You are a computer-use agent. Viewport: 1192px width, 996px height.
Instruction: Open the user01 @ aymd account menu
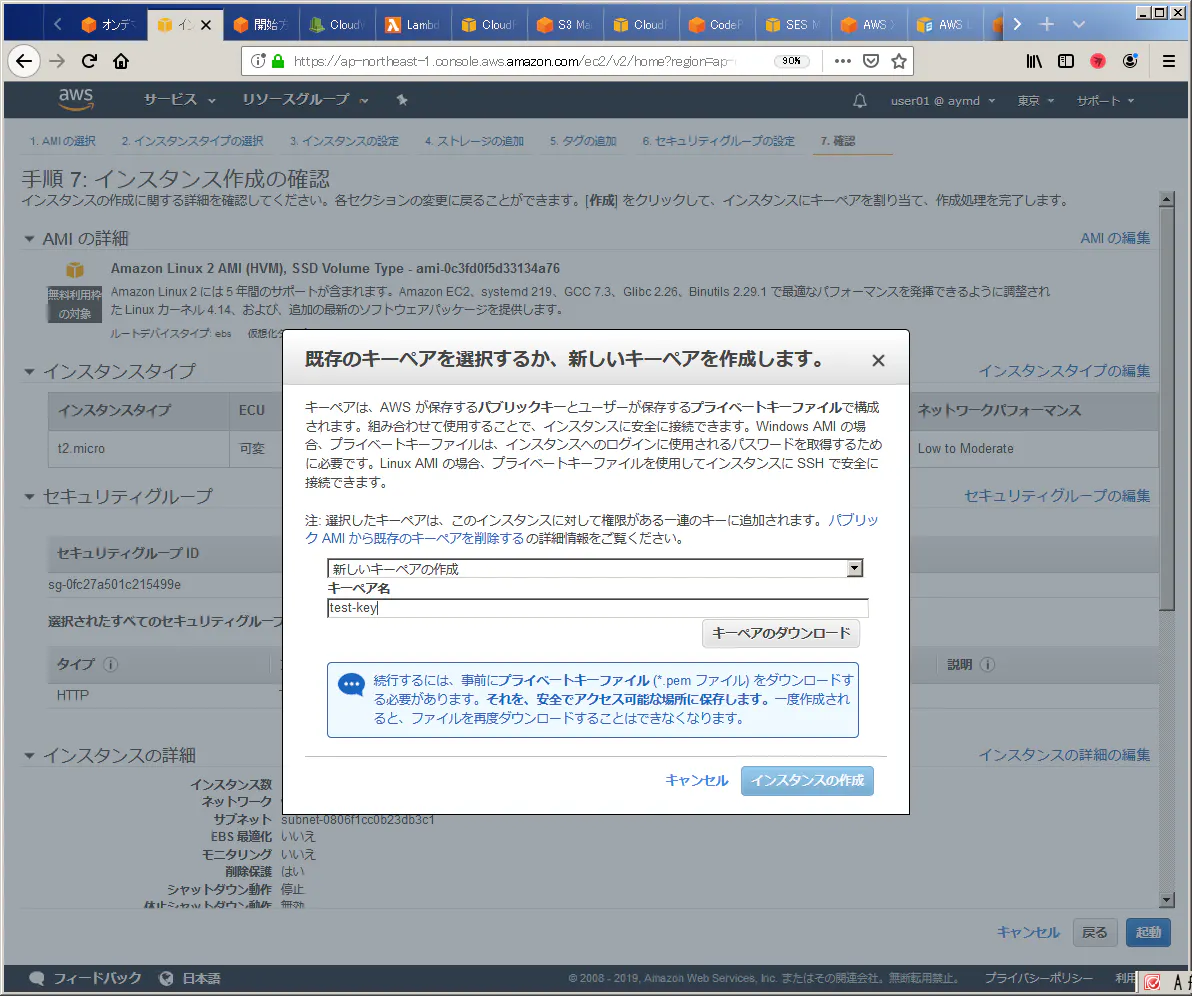click(943, 100)
